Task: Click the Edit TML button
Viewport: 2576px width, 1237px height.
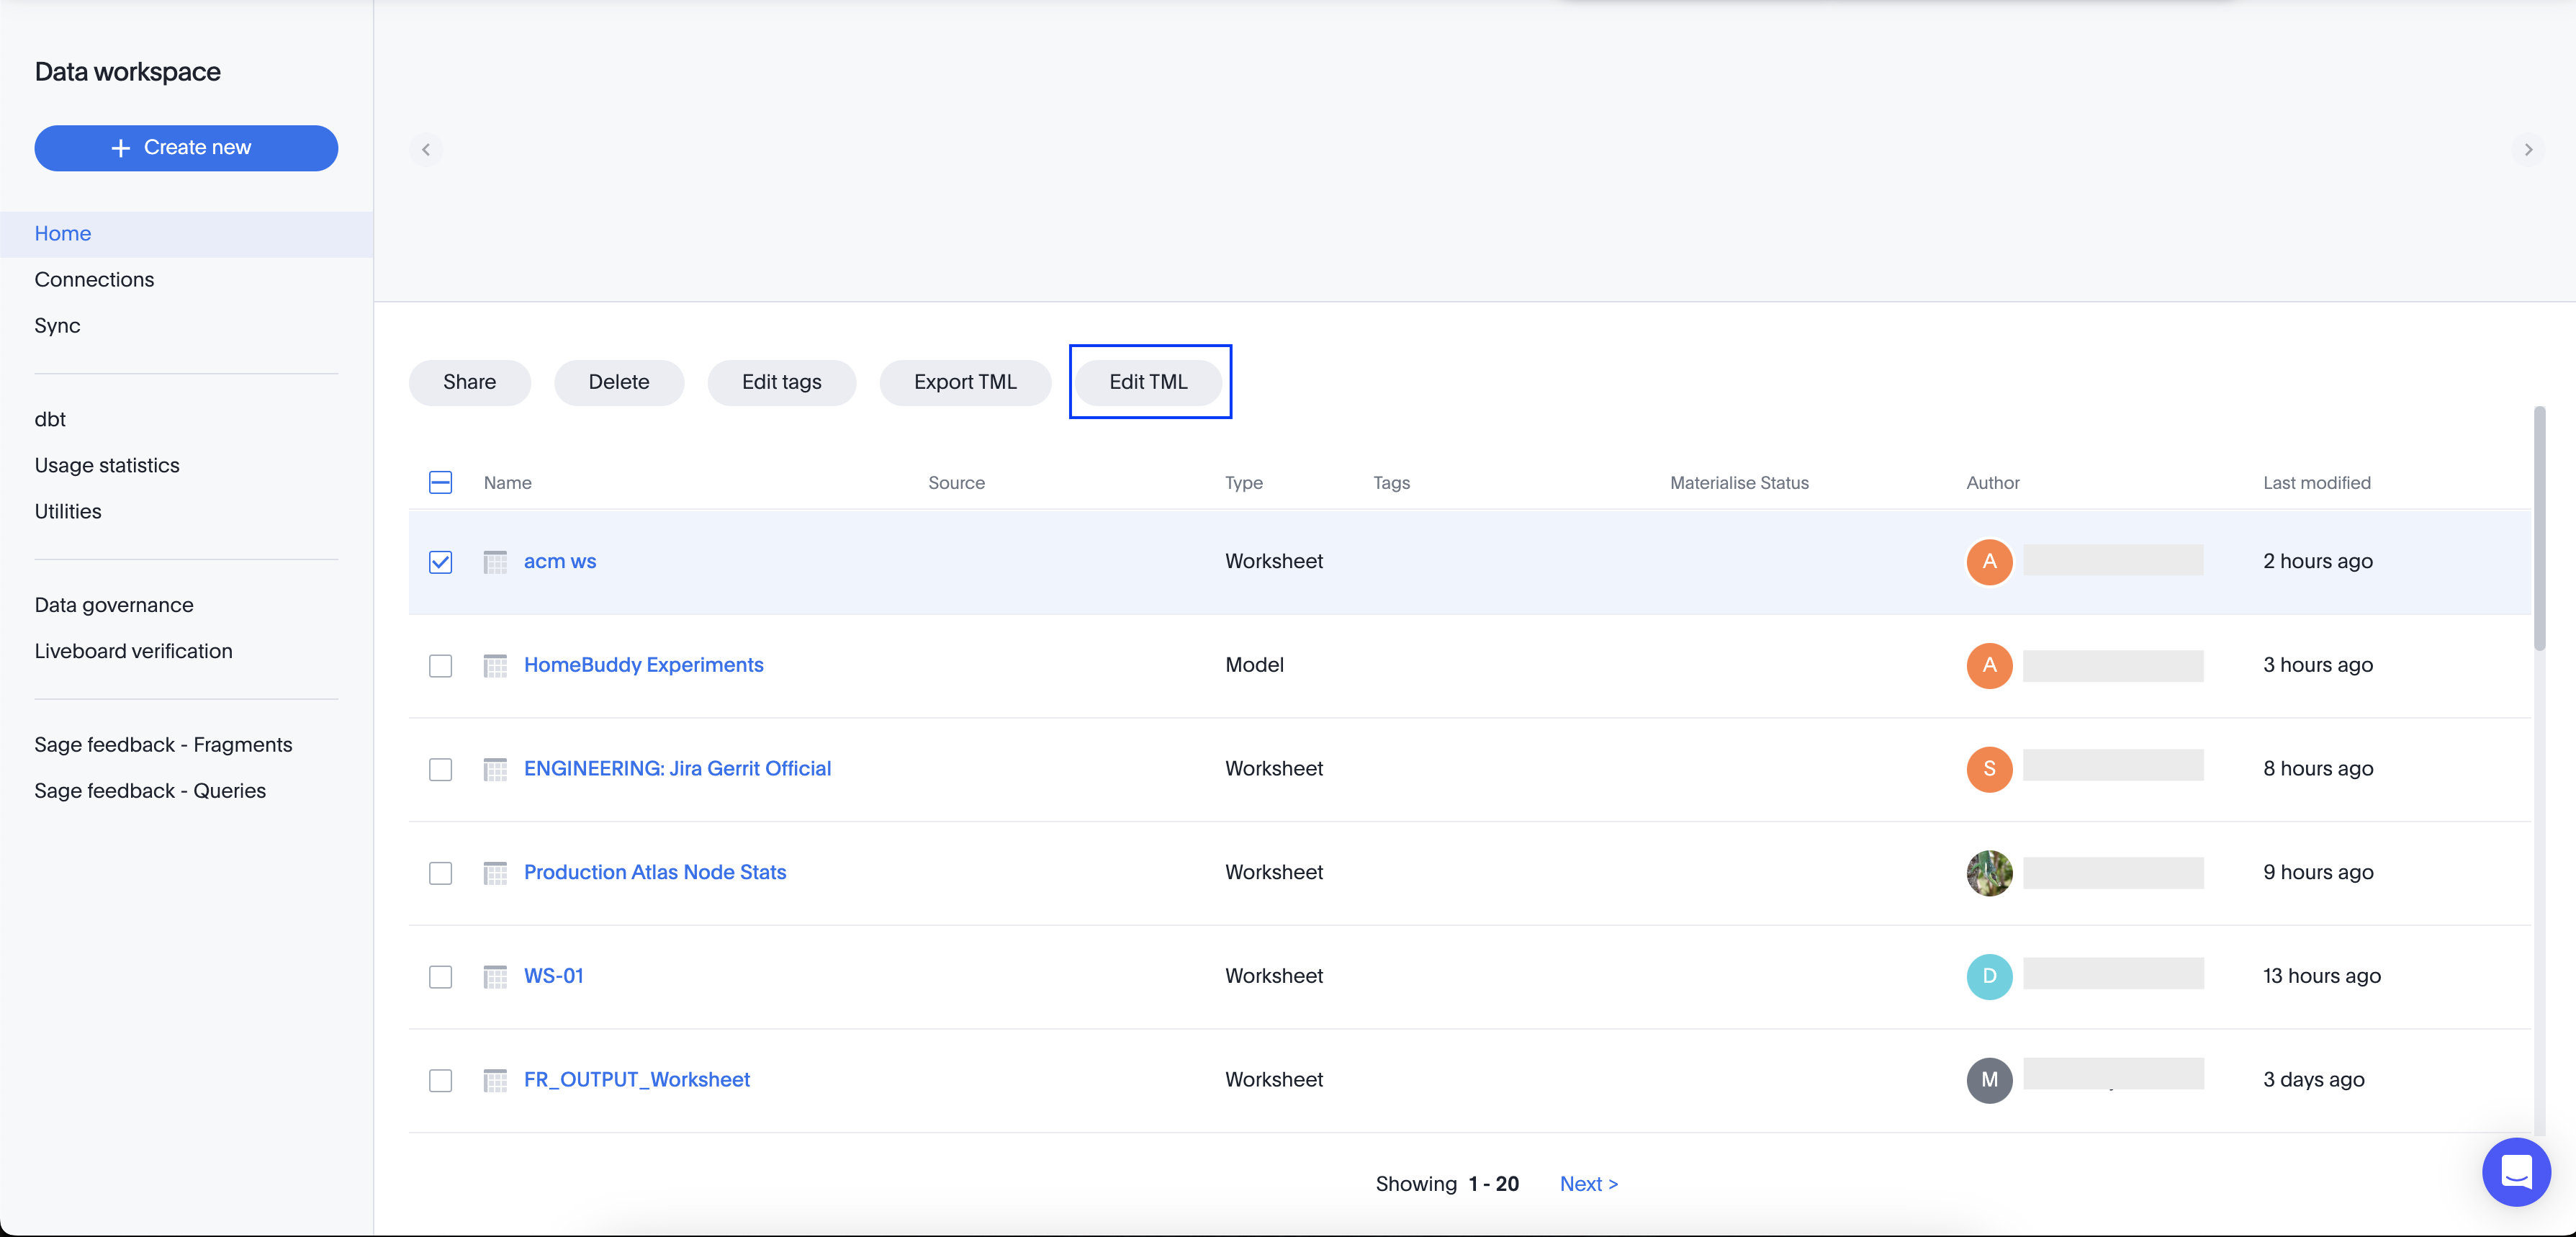Action: coord(1149,382)
